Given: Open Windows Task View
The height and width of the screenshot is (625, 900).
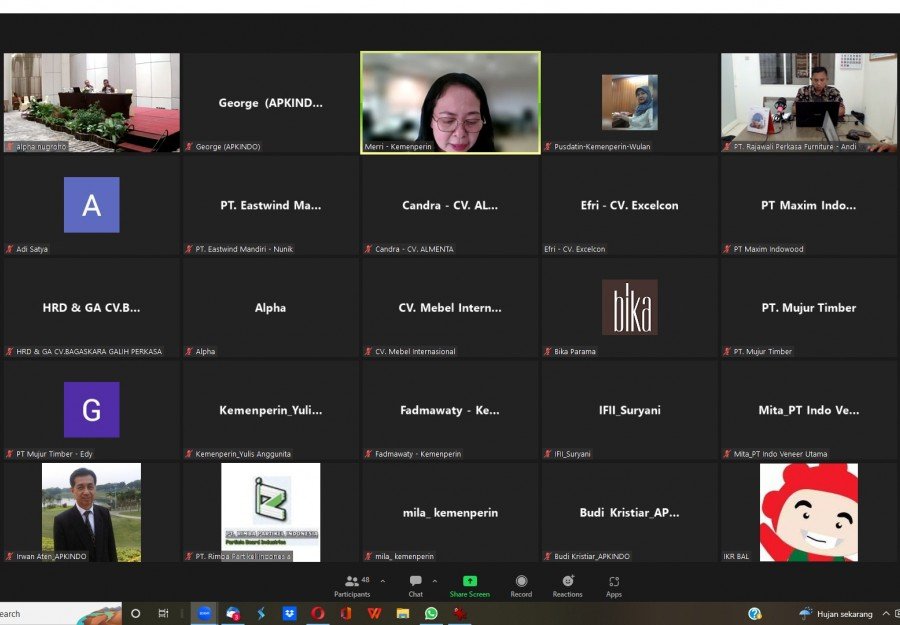Looking at the screenshot, I should 163,614.
